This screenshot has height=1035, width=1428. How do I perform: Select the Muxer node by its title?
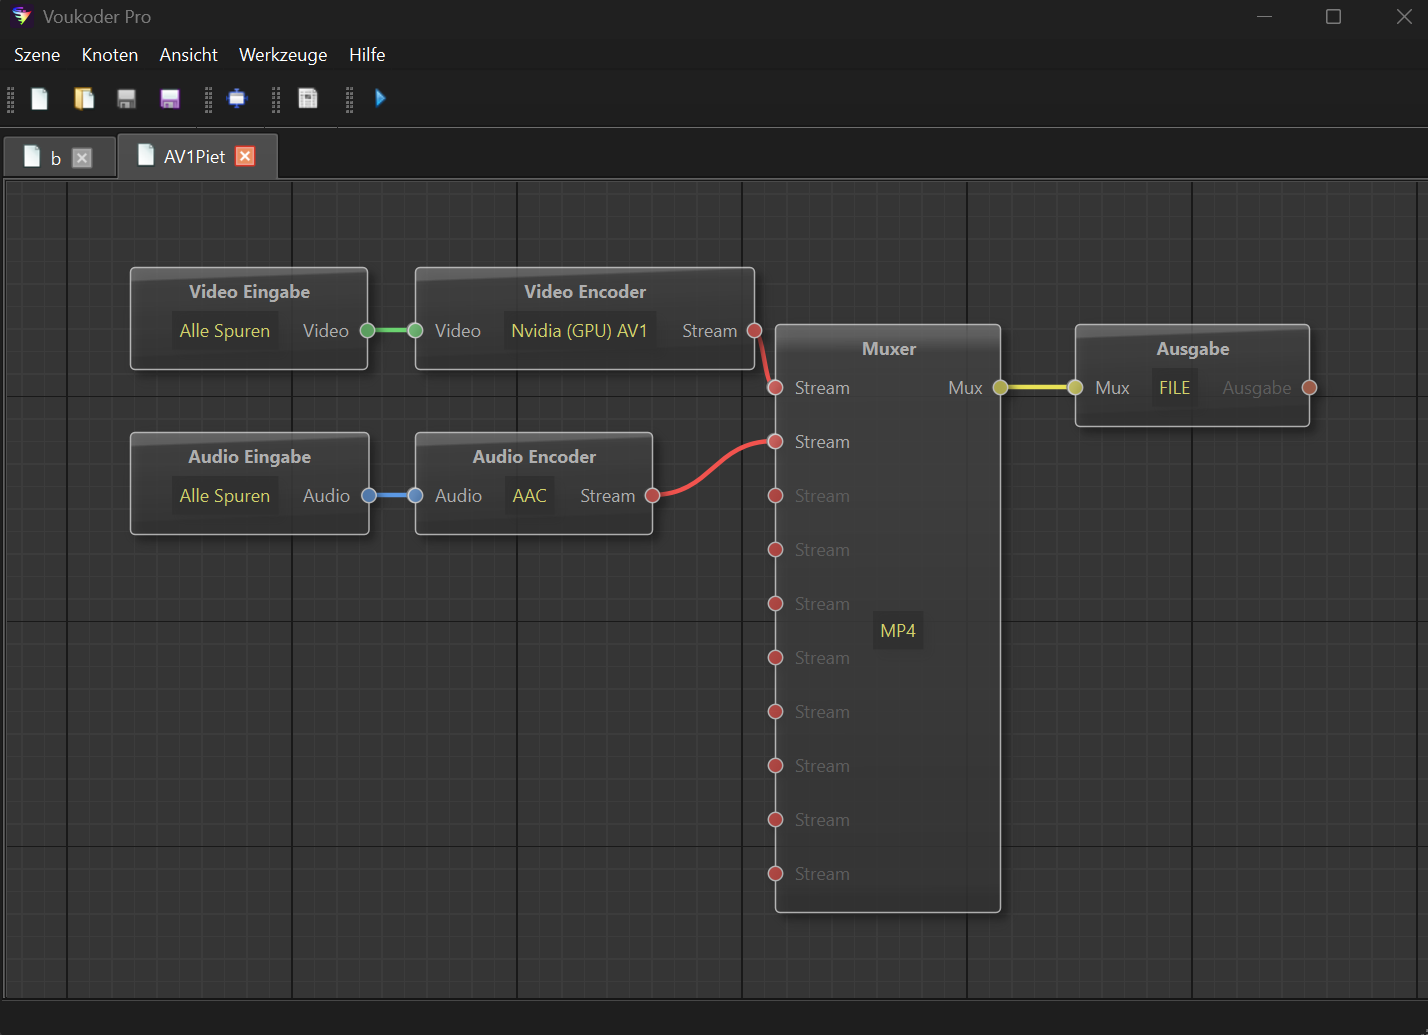tap(889, 349)
